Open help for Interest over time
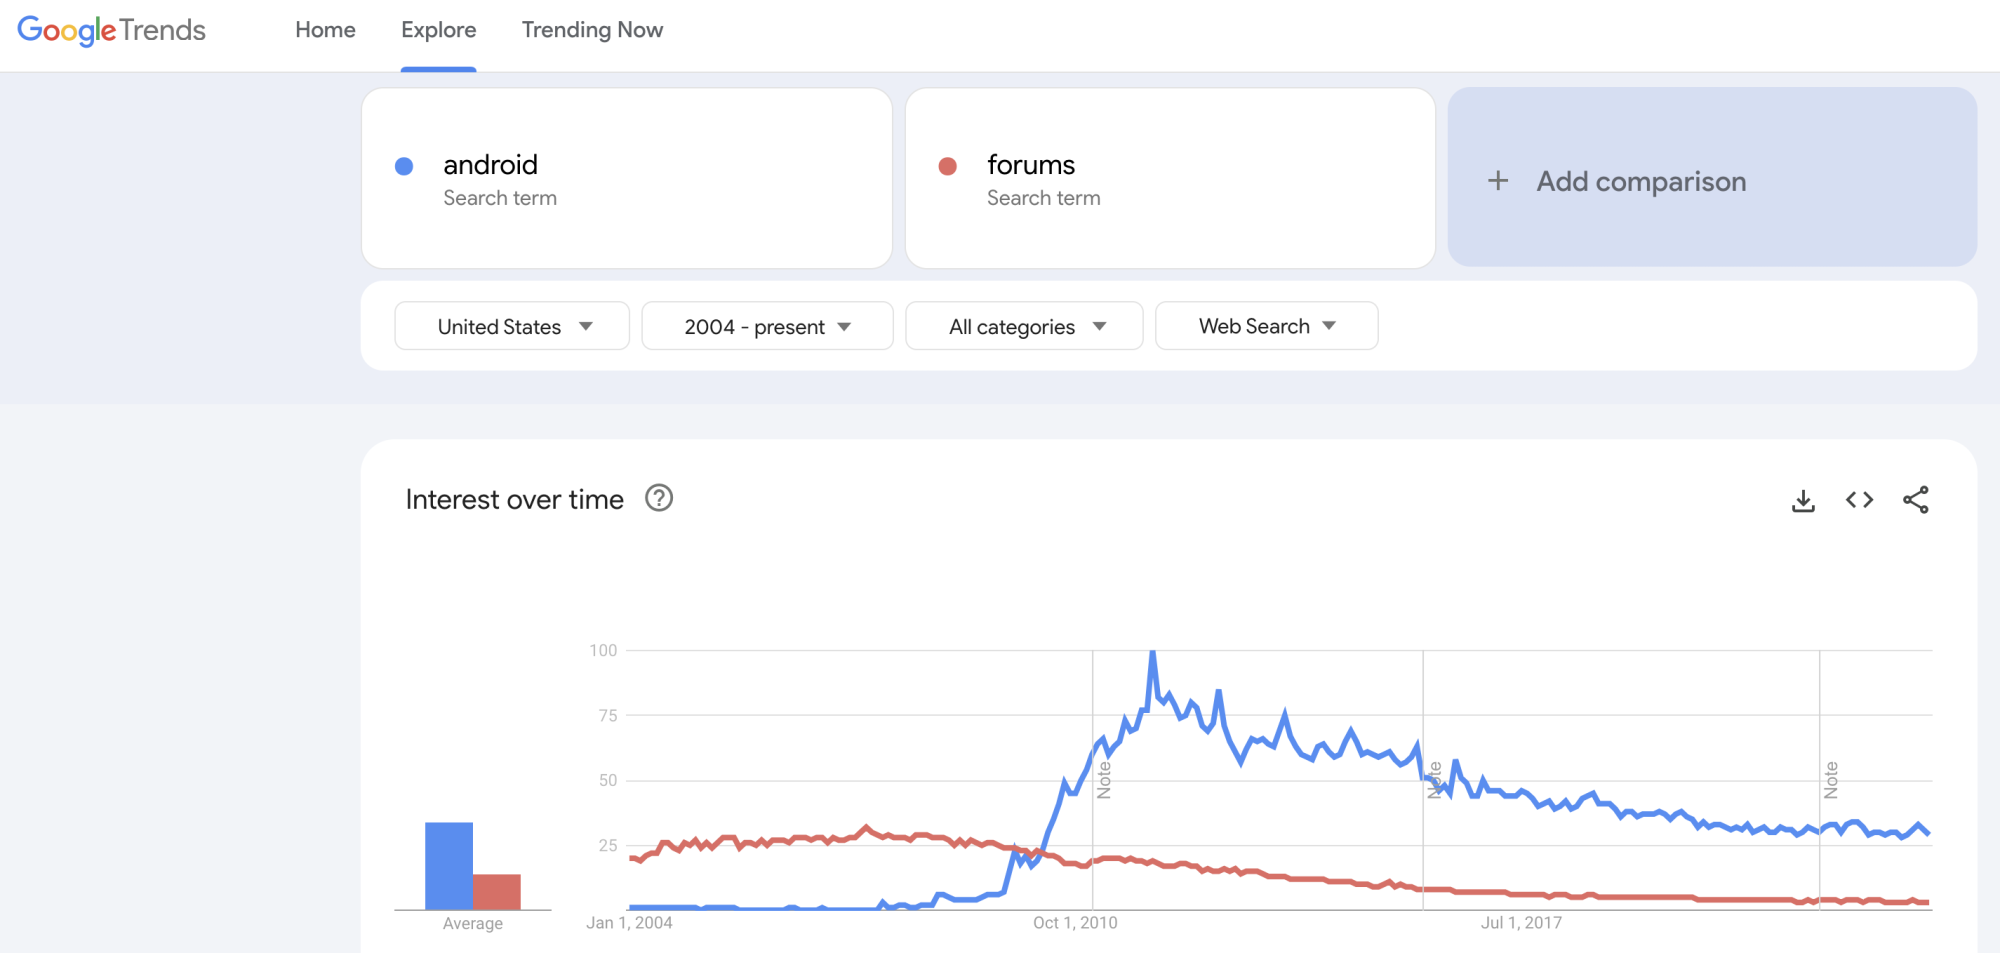This screenshot has height=953, width=2000. [x=659, y=498]
